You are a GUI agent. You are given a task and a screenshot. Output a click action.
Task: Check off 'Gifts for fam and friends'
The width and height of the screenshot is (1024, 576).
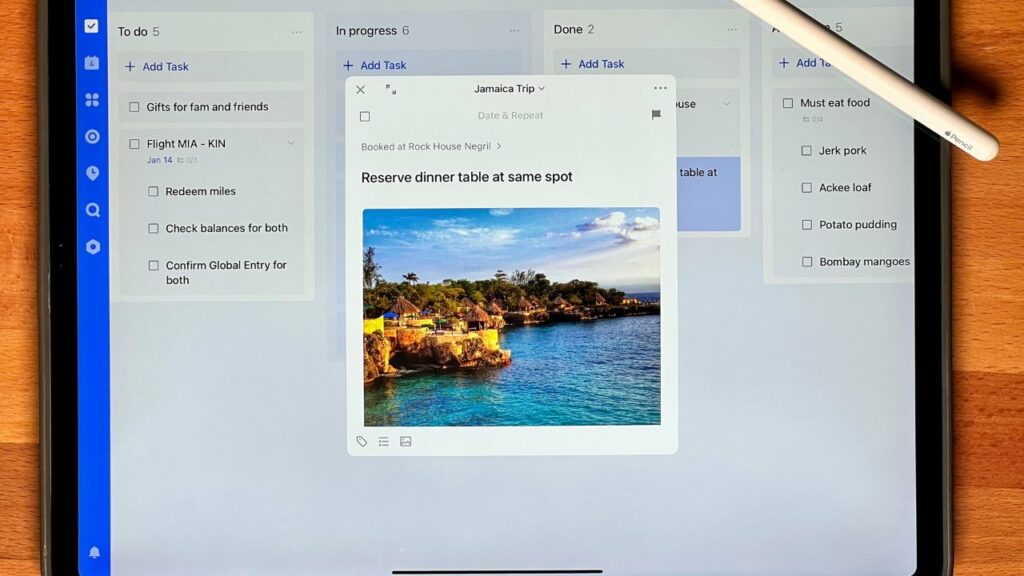click(x=134, y=107)
